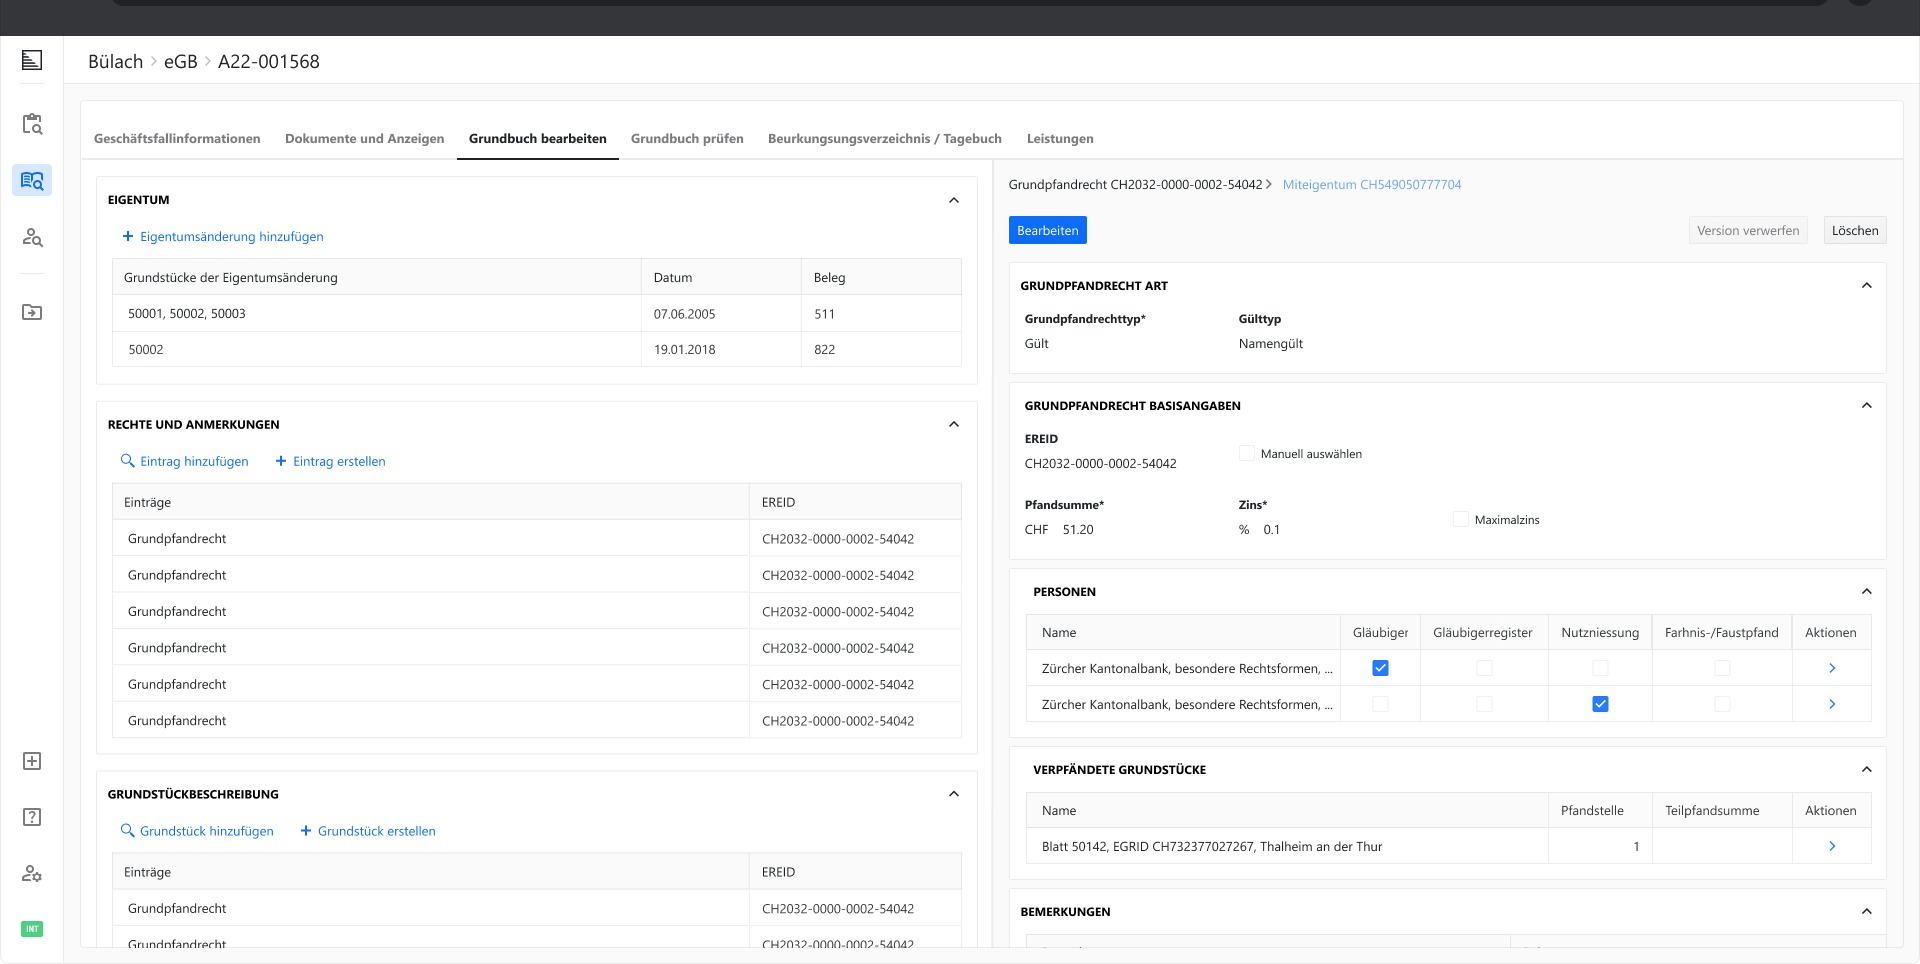Collapse RECHTE UND ANMERKUNGEN section
This screenshot has width=1920, height=964.
pyautogui.click(x=954, y=424)
